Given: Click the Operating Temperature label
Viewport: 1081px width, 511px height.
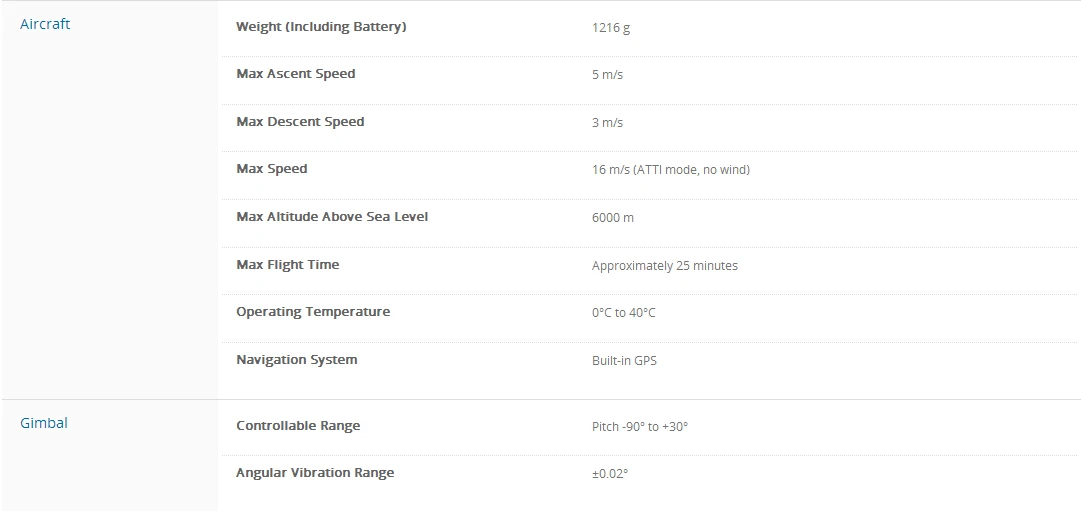Looking at the screenshot, I should coord(313,312).
